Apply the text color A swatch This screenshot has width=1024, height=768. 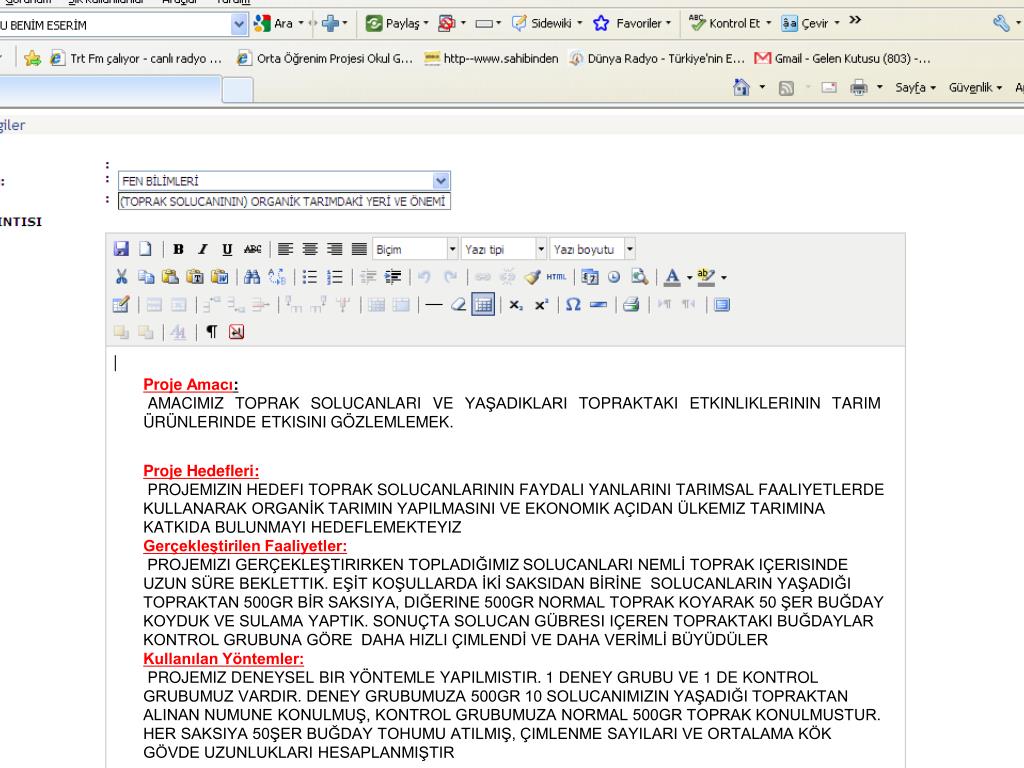pyautogui.click(x=673, y=278)
